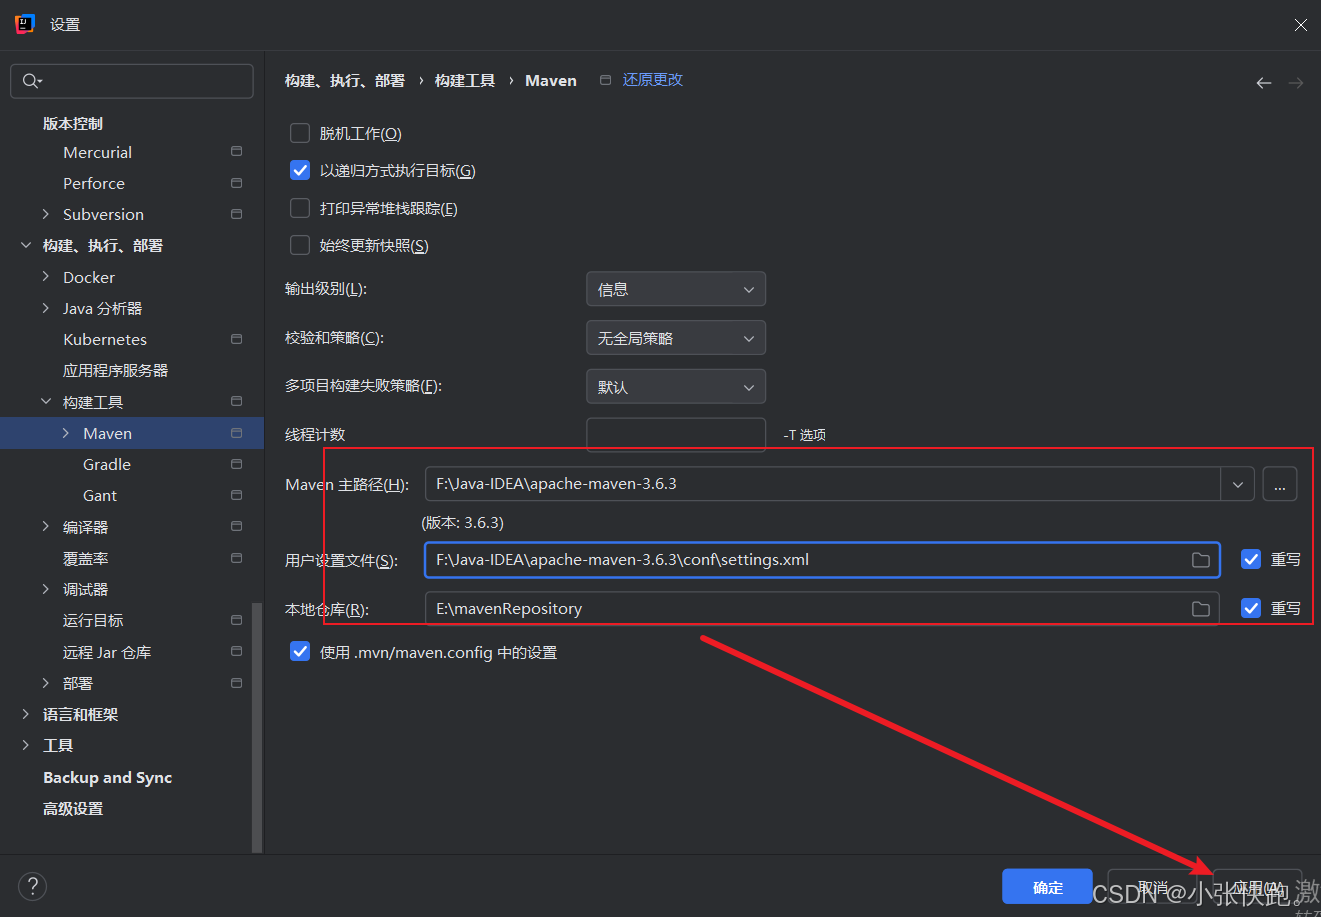The image size is (1321, 917).
Task: Click 构建工具 in the breadcrumb
Action: 465,80
